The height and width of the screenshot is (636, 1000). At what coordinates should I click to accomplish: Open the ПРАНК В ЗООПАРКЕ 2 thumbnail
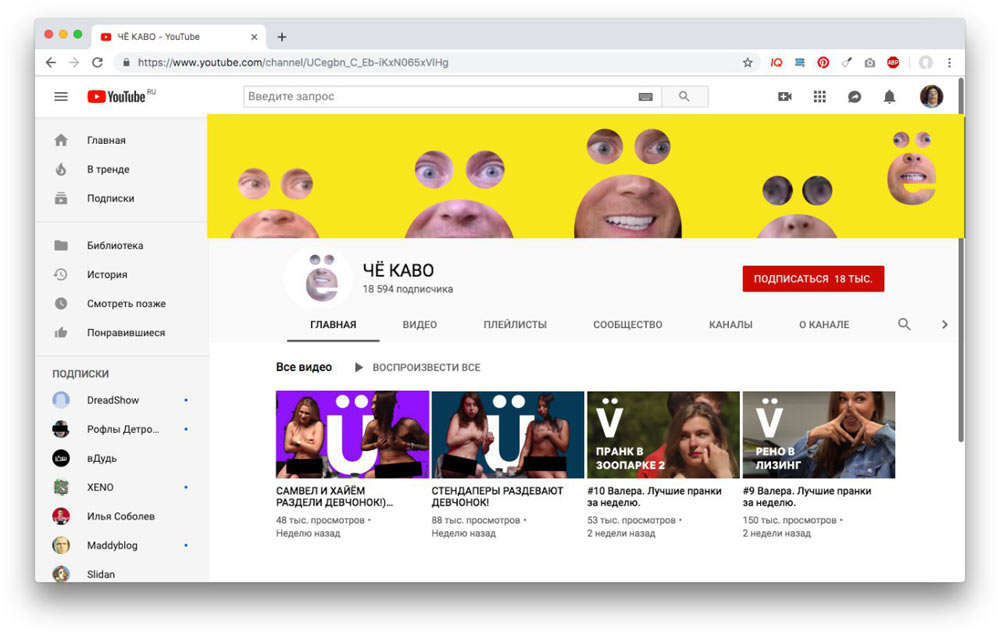pos(663,435)
